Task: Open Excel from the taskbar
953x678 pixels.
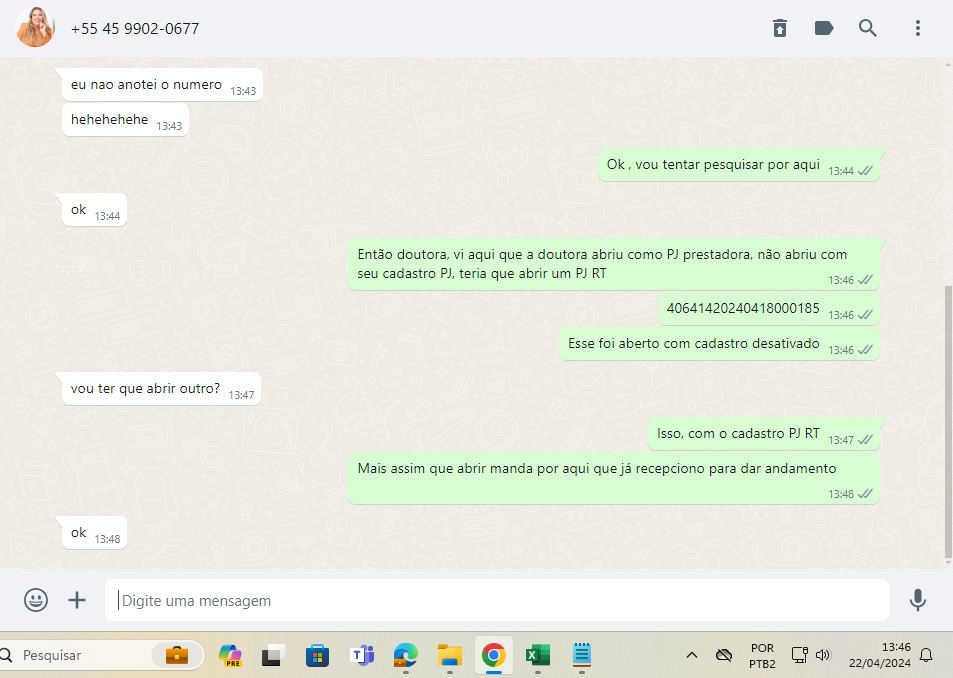Action: tap(538, 655)
